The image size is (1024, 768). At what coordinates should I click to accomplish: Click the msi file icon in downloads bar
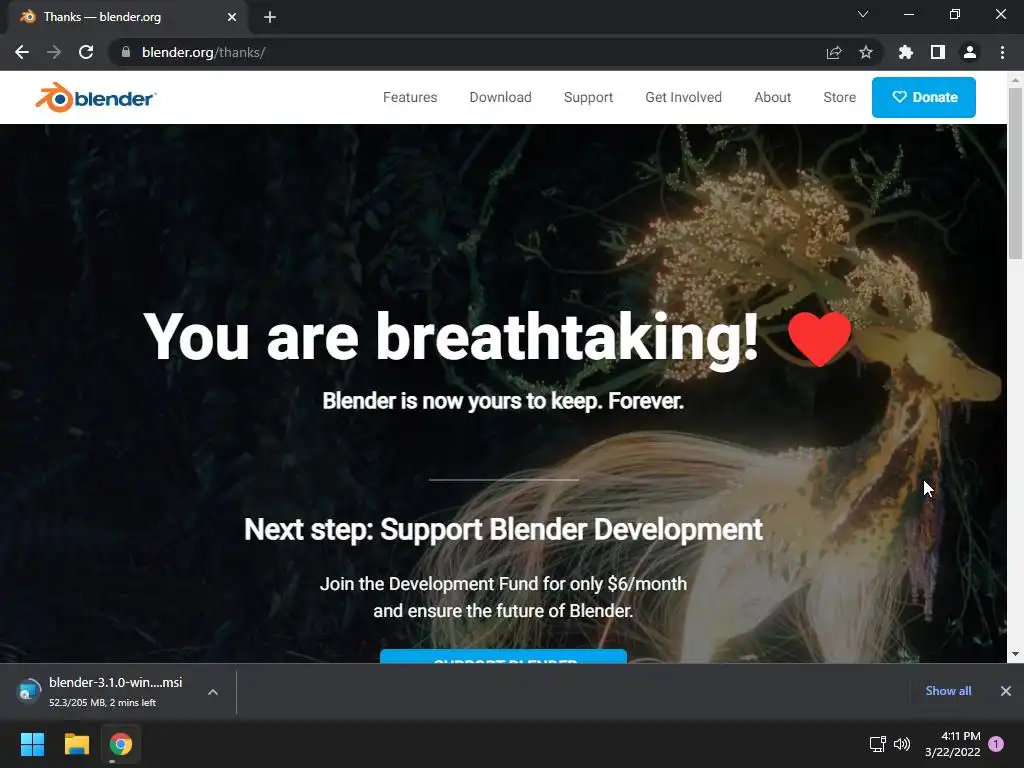point(28,692)
